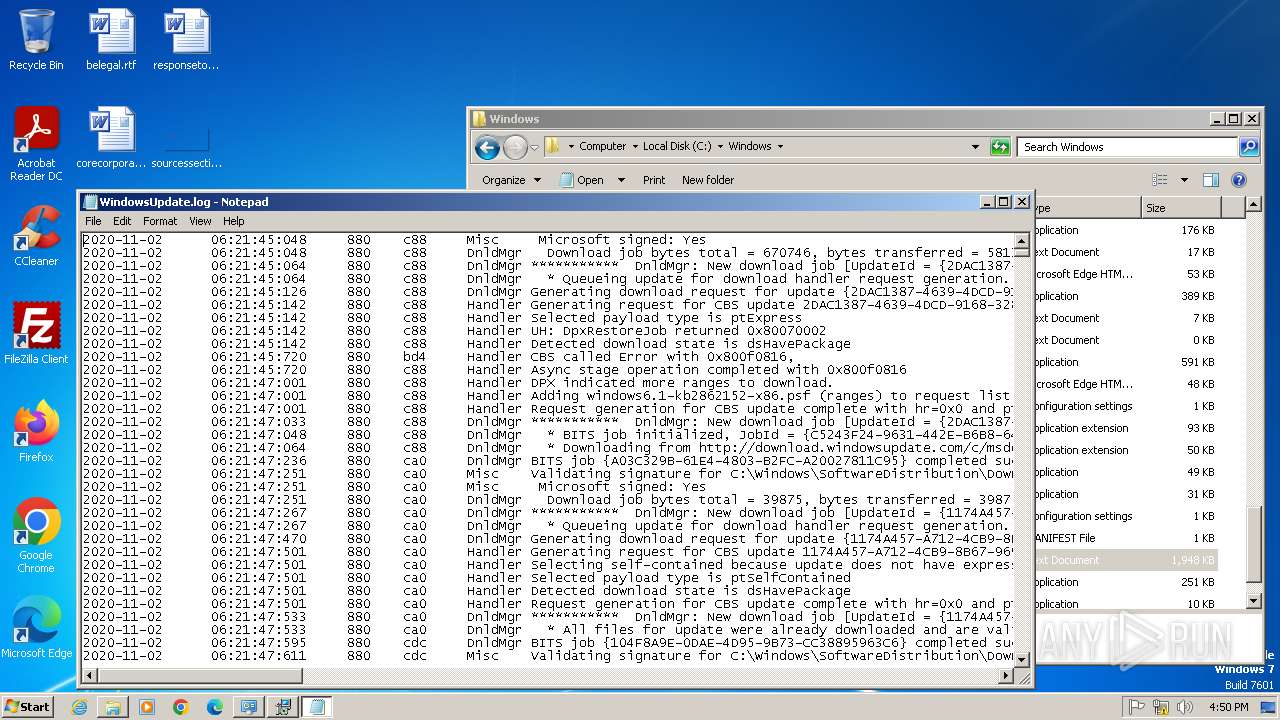Open Notepad Help menu
This screenshot has width=1280, height=720.
coord(233,221)
